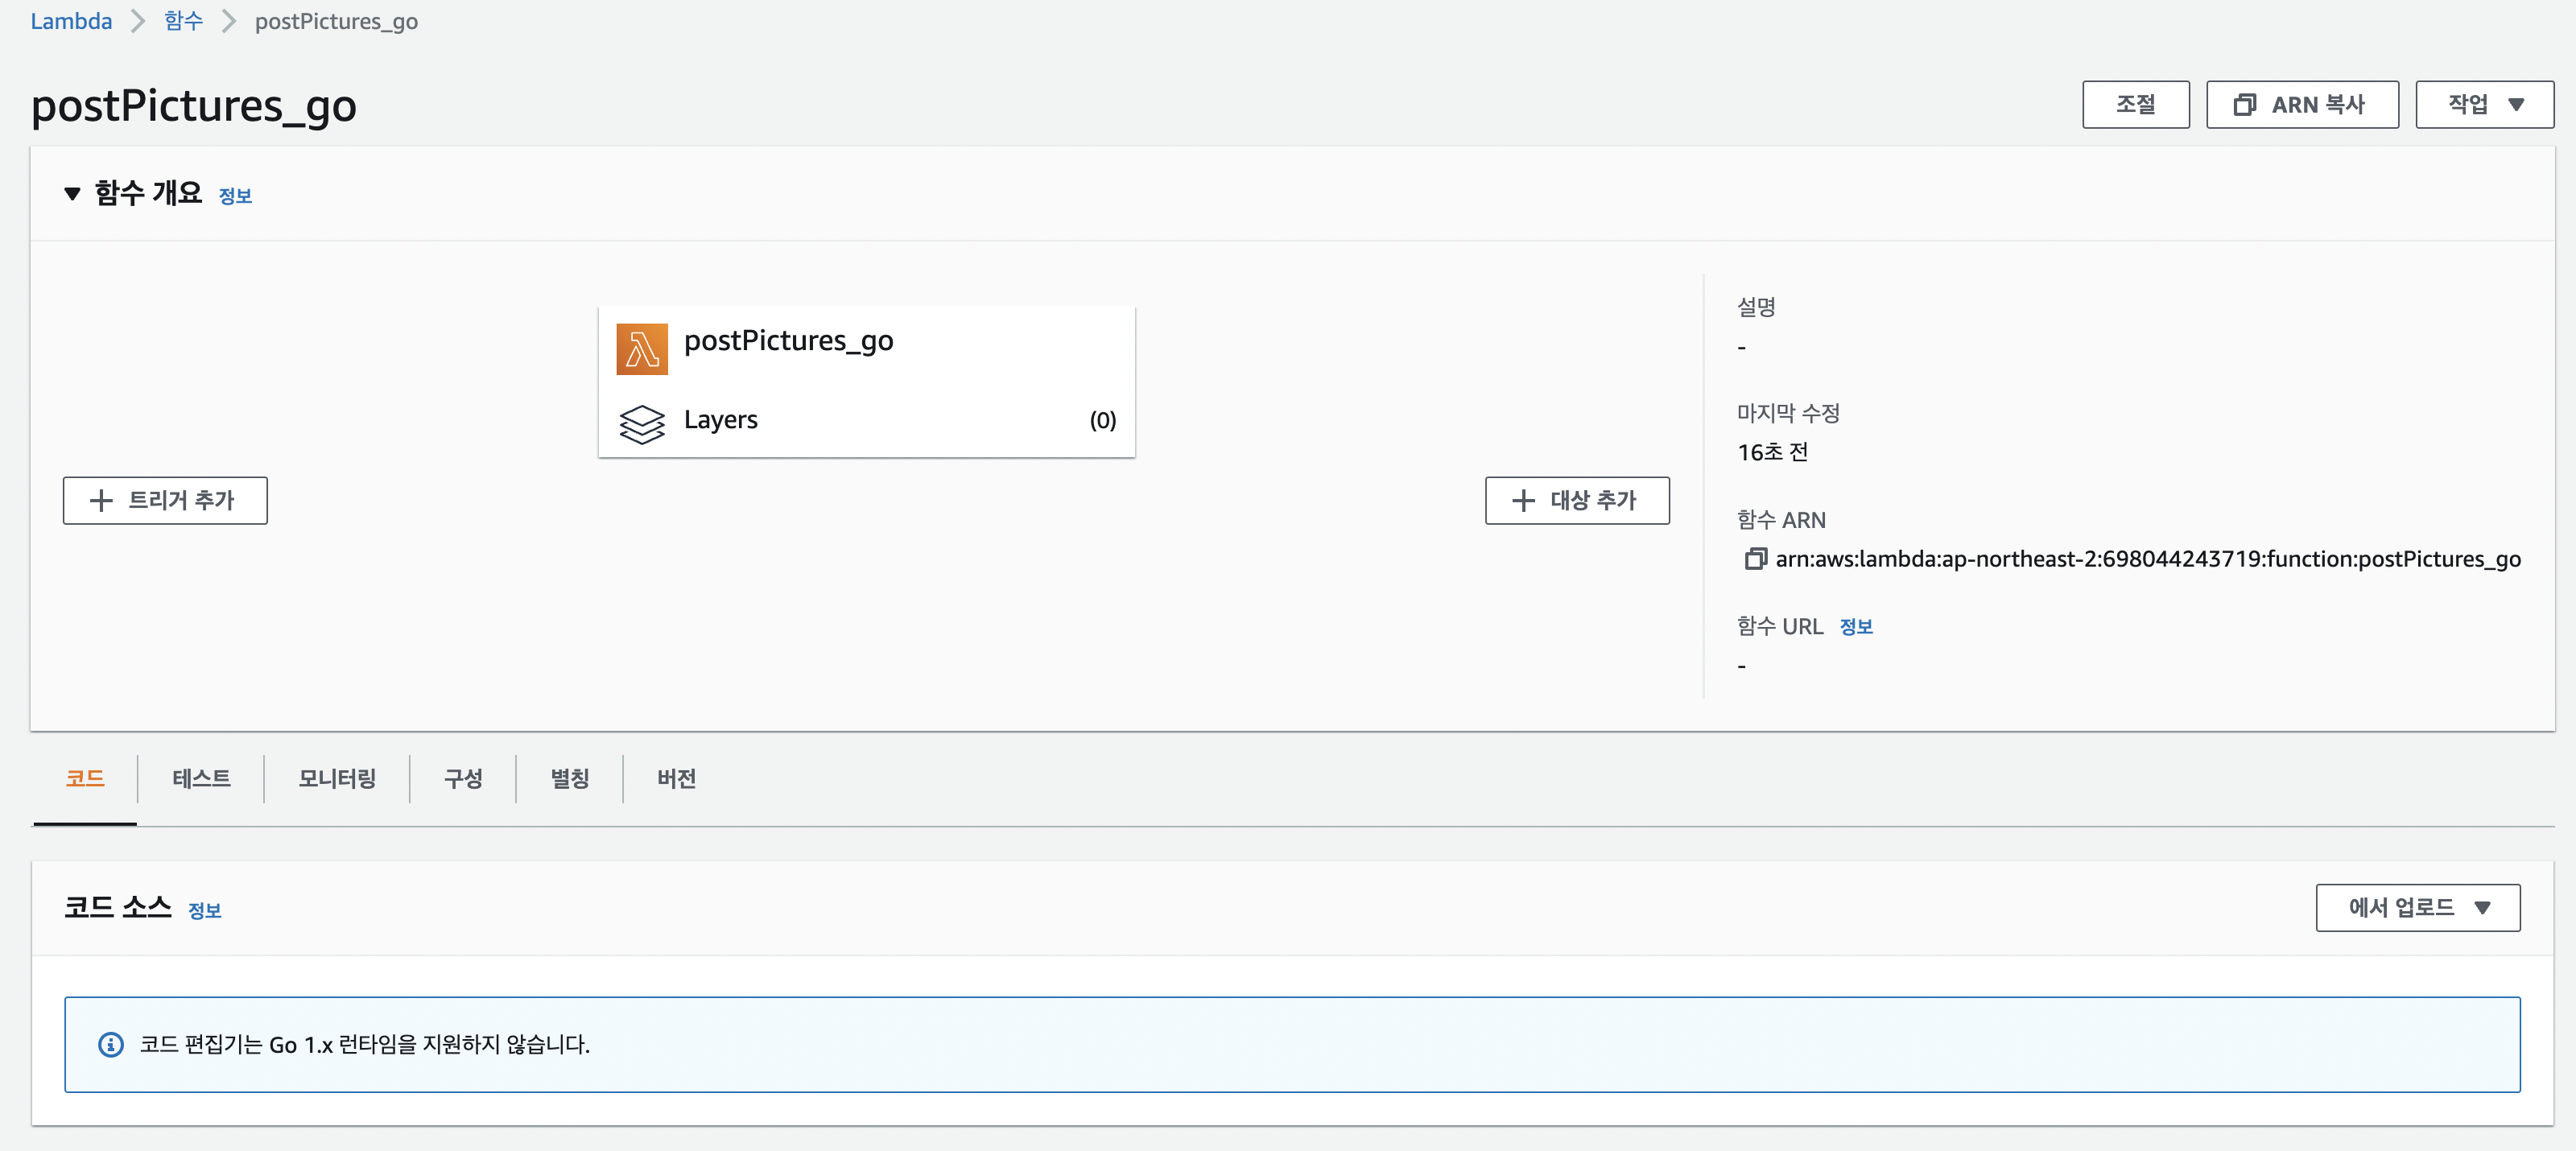This screenshot has height=1151, width=2576.
Task: Click the 트리거 추가 button
Action: tap(165, 500)
